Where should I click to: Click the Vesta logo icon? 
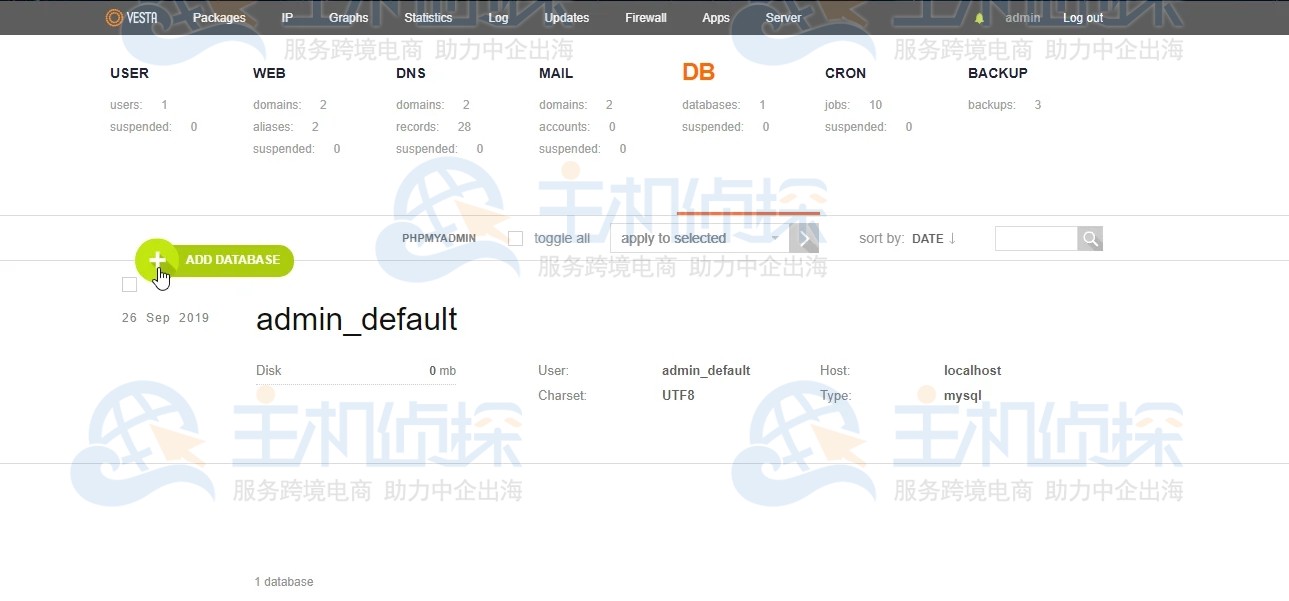[111, 17]
